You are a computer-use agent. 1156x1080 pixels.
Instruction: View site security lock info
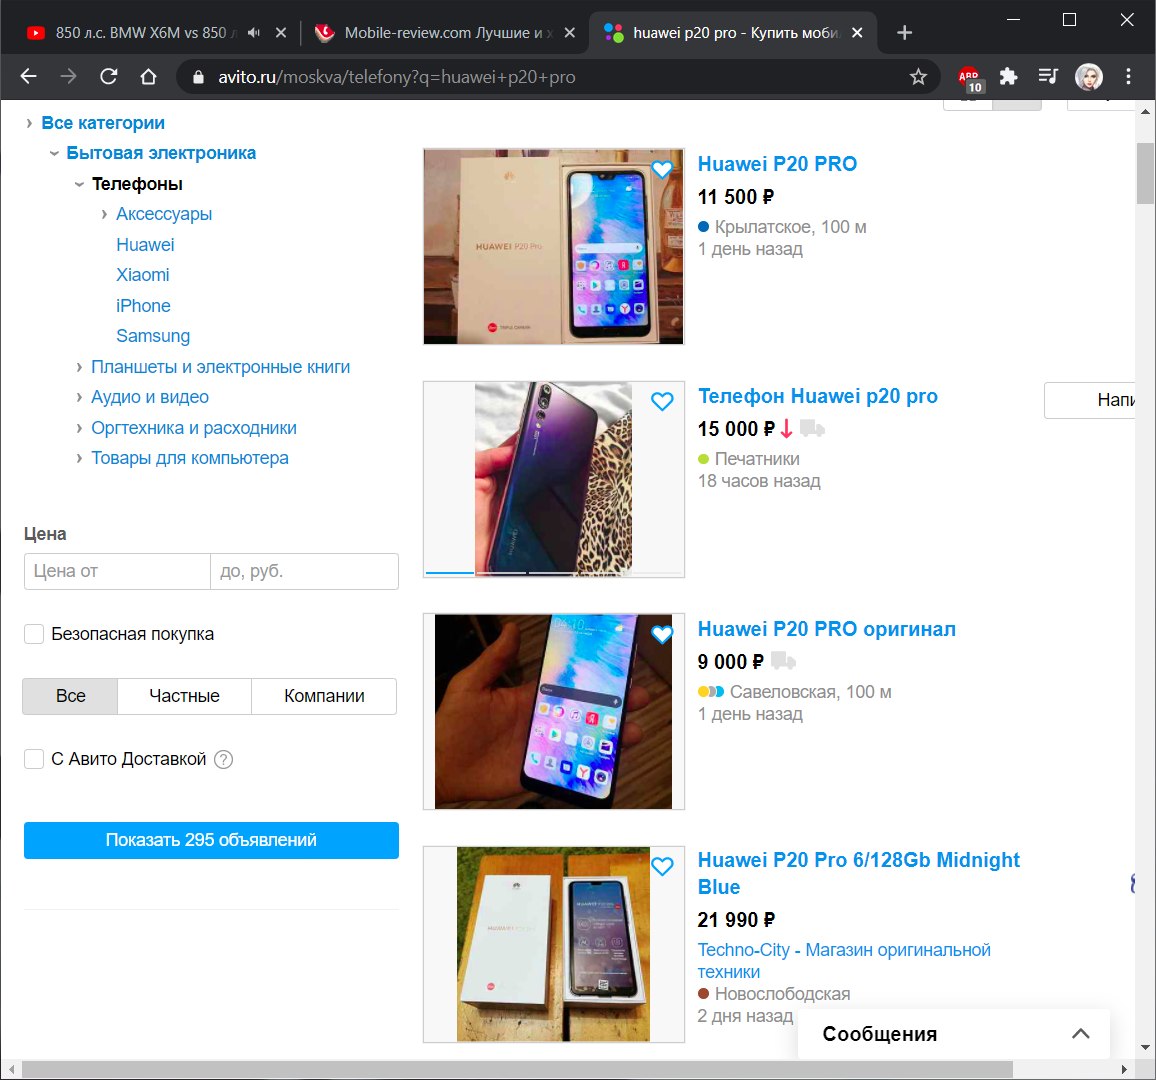tap(198, 77)
